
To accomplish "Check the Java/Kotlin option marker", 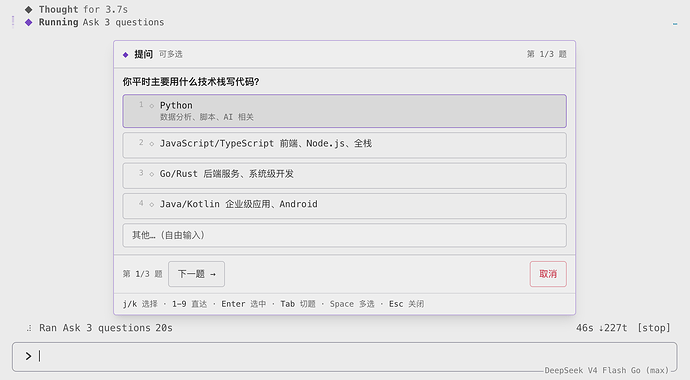I will point(152,205).
